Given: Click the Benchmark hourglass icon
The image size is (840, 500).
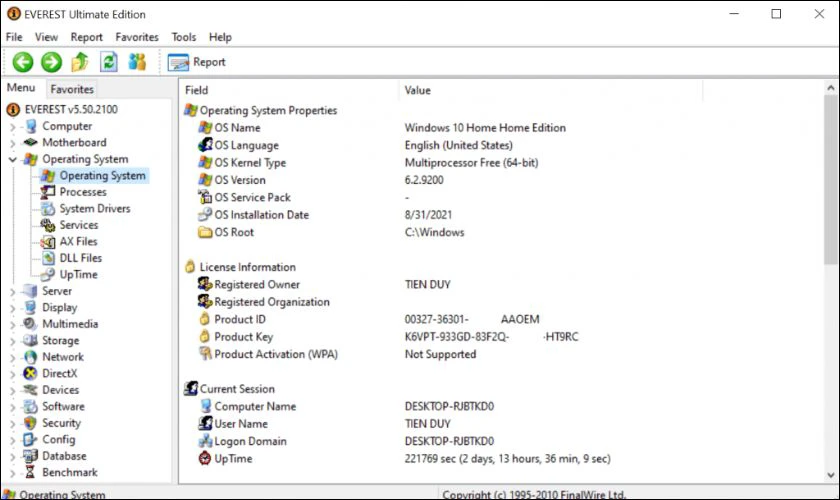Looking at the screenshot, I should [x=30, y=473].
